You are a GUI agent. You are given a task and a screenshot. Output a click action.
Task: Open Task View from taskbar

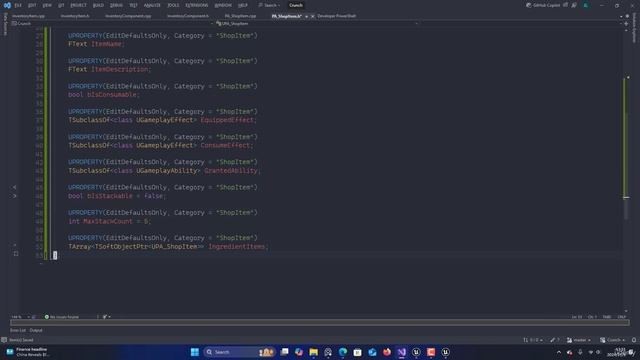pos(284,352)
